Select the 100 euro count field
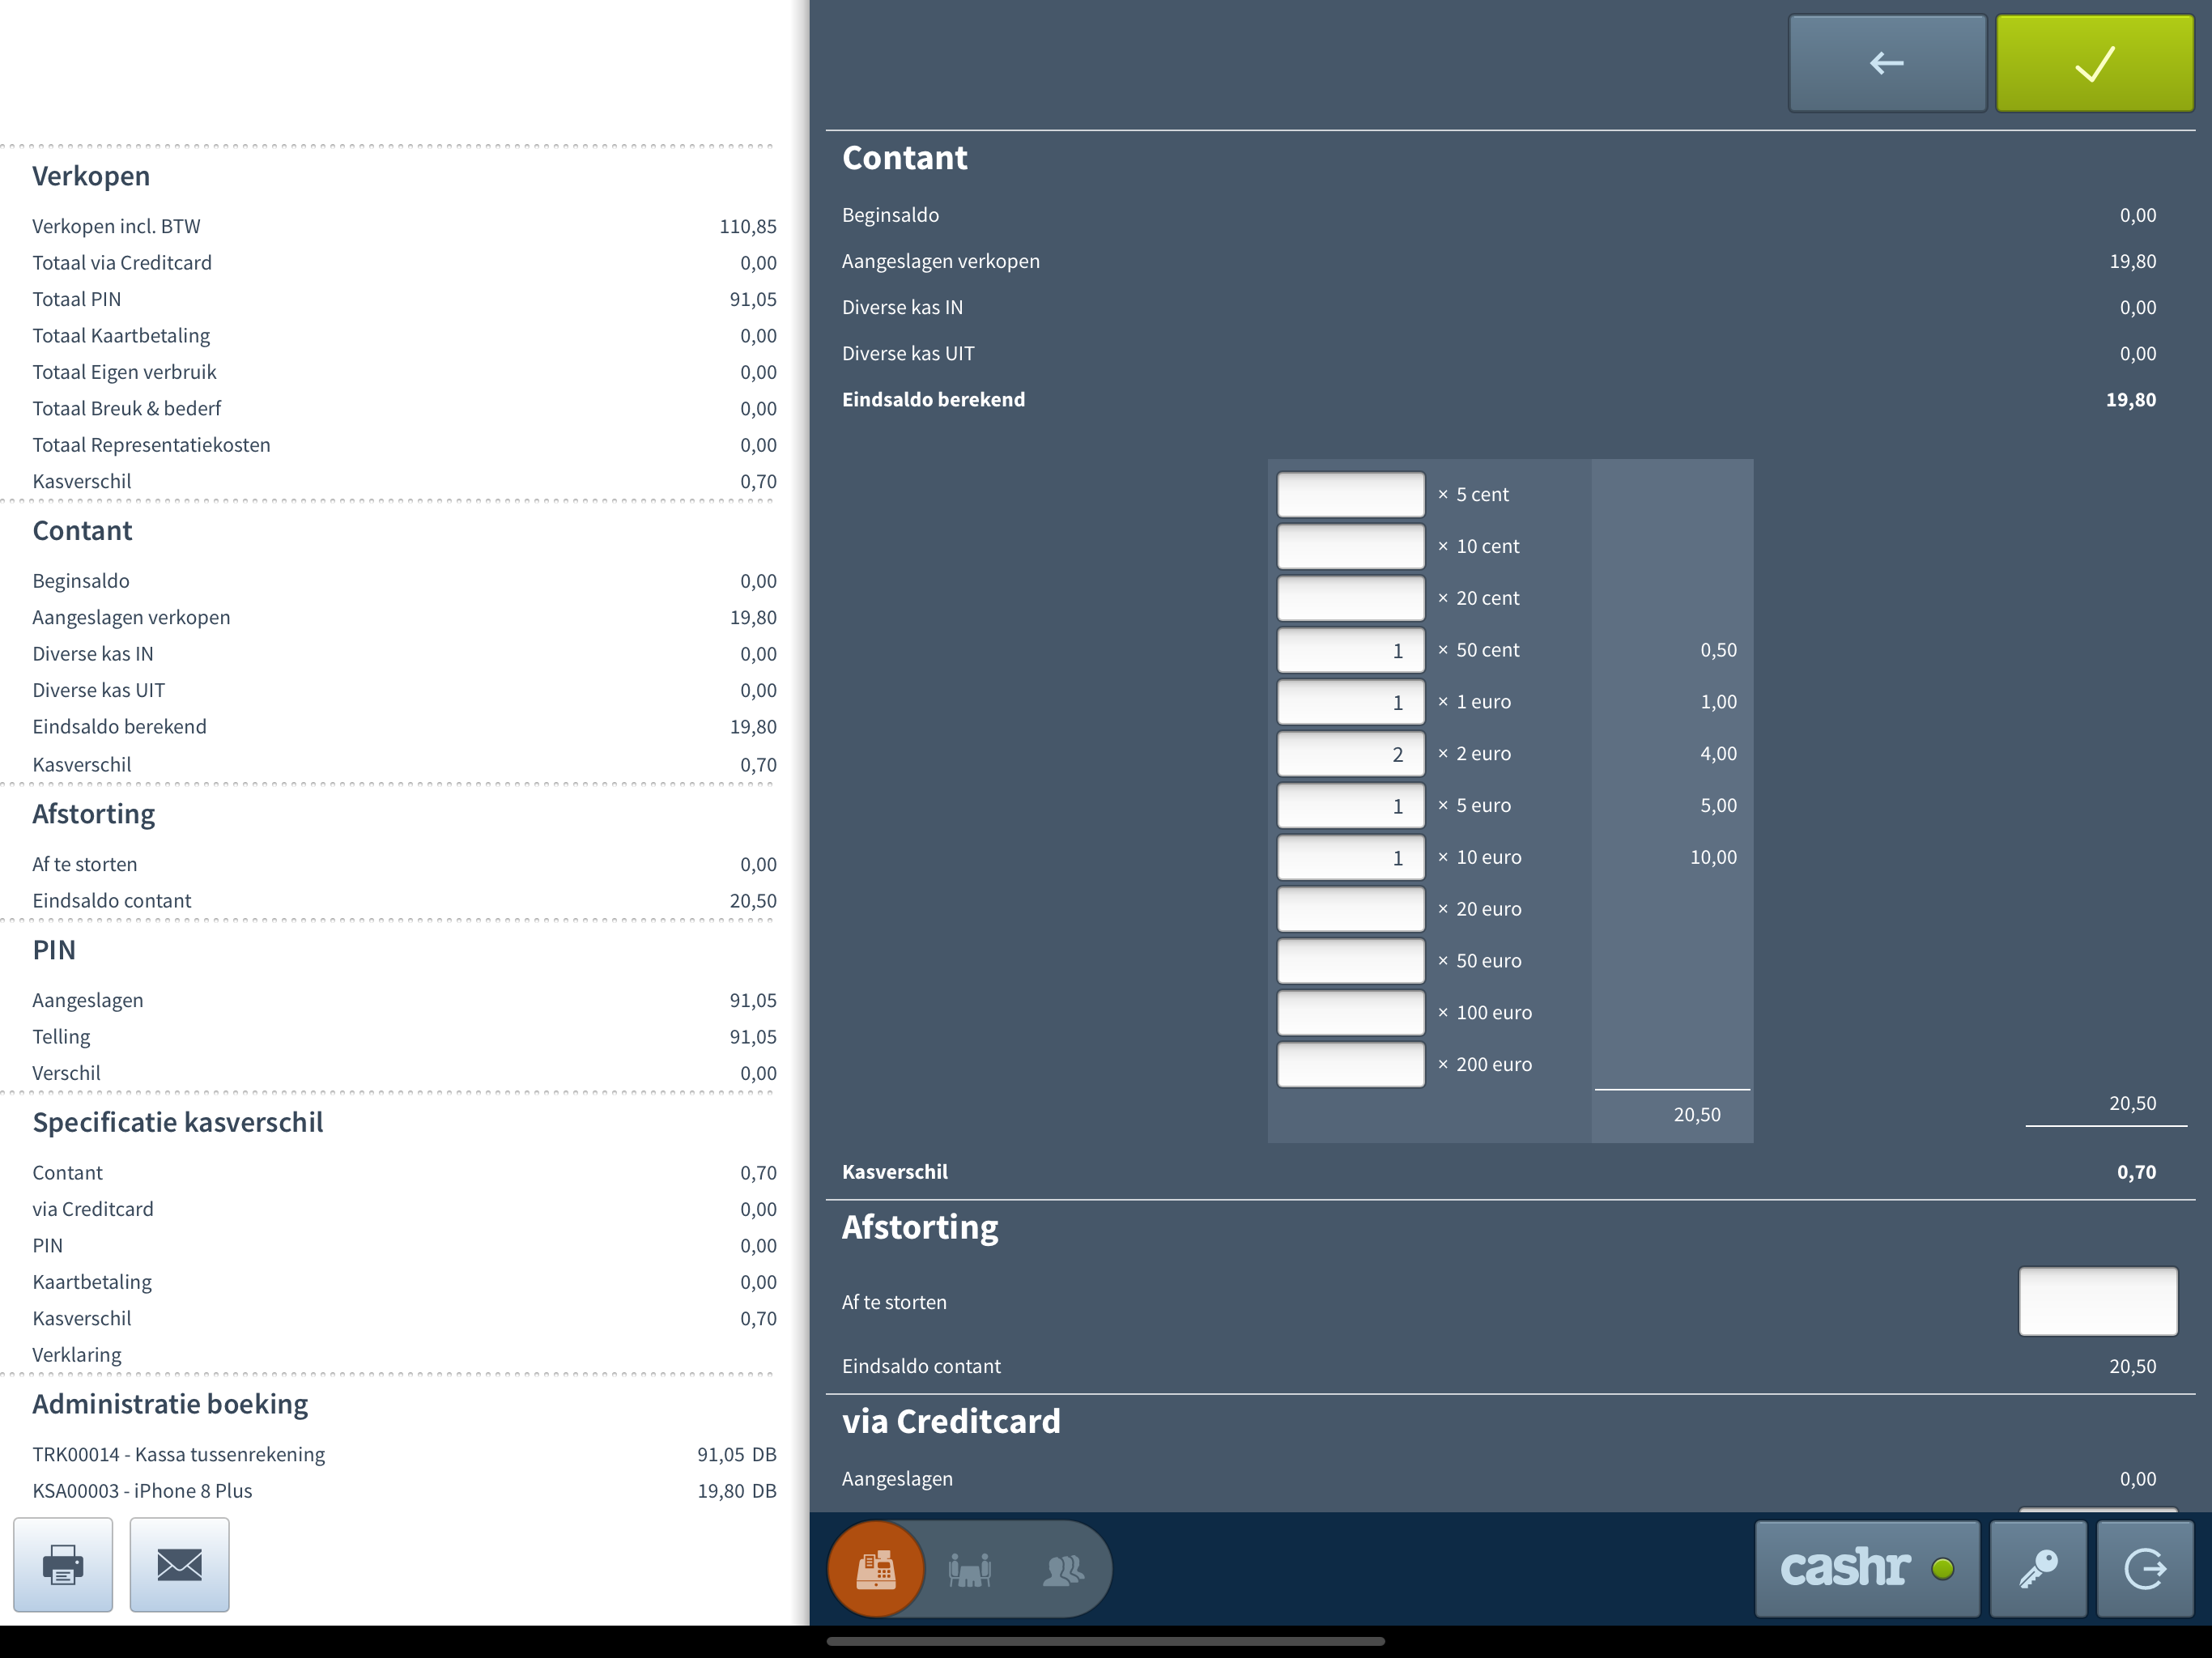Image resolution: width=2212 pixels, height=1658 pixels. 1350,1013
